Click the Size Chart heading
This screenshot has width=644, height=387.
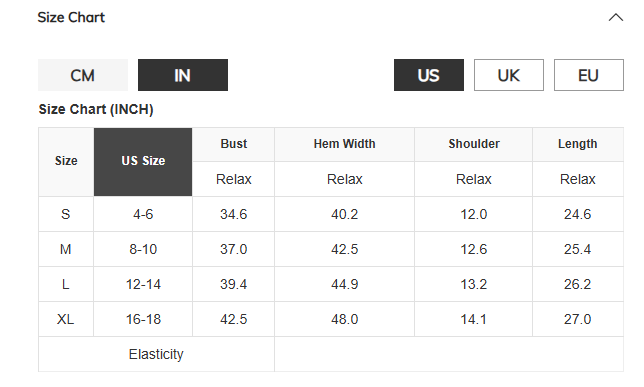click(x=71, y=17)
